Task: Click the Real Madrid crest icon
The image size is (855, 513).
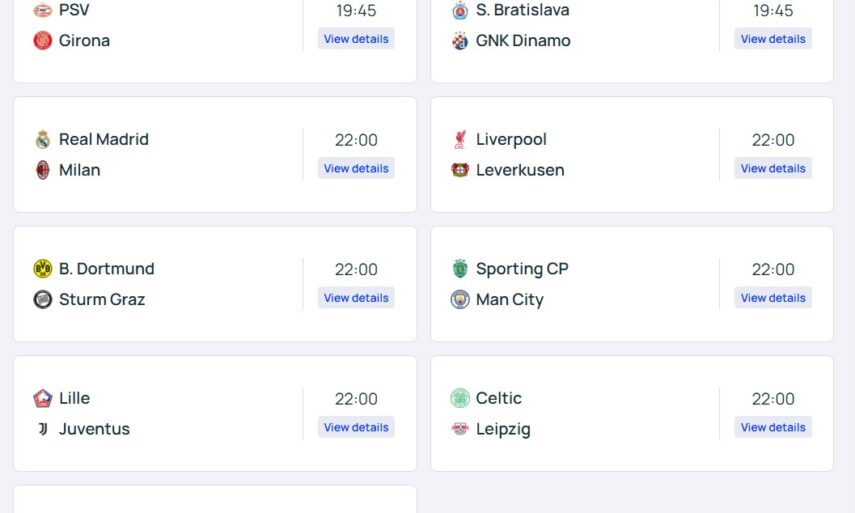Action: (x=42, y=140)
